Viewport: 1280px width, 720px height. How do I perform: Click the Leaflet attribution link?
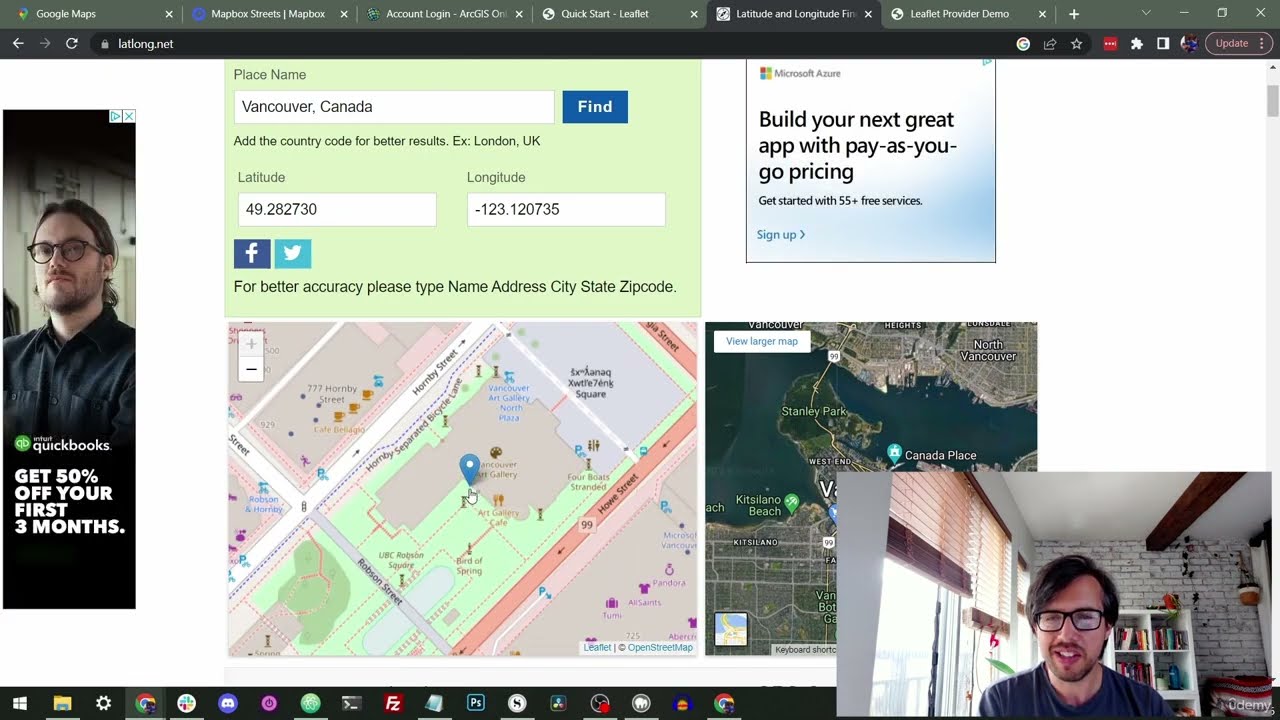pyautogui.click(x=597, y=648)
